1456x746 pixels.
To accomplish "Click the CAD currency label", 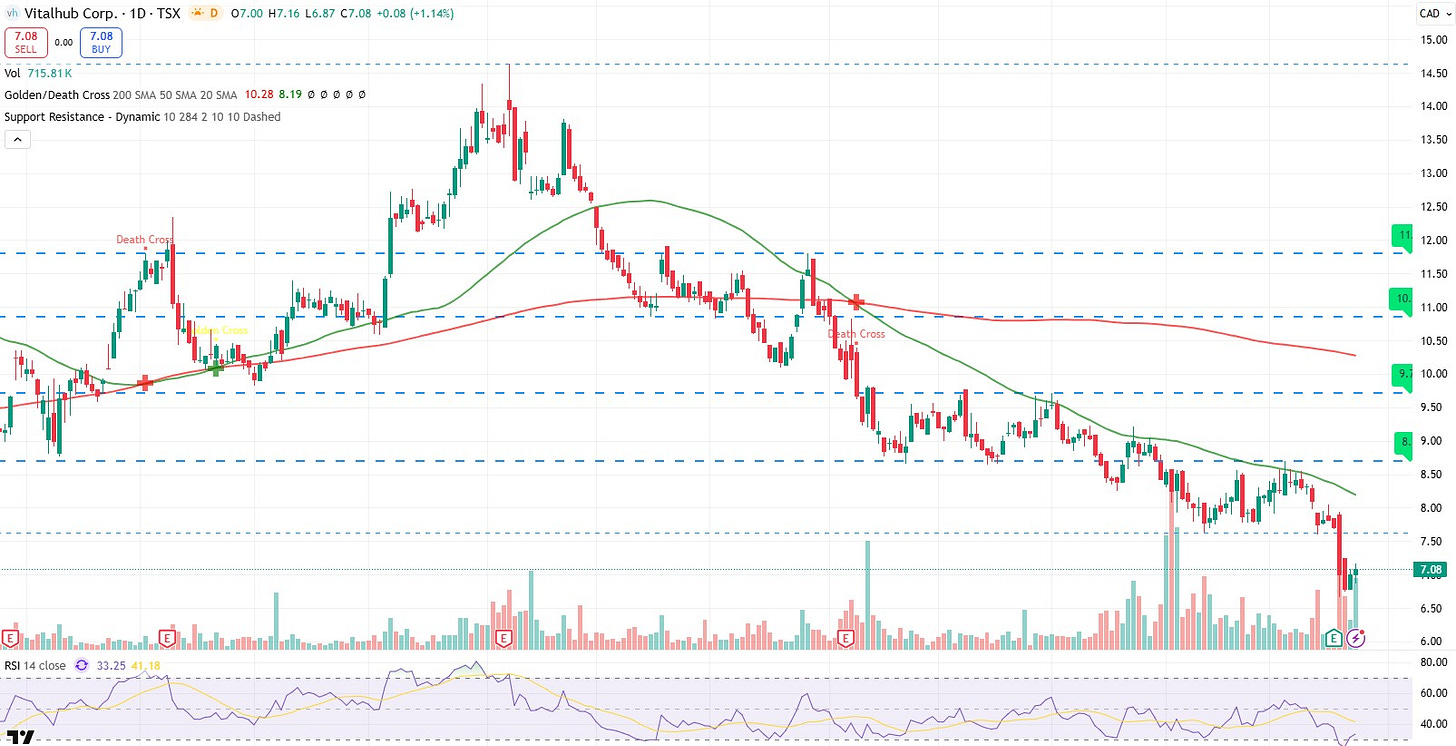I will click(1430, 13).
